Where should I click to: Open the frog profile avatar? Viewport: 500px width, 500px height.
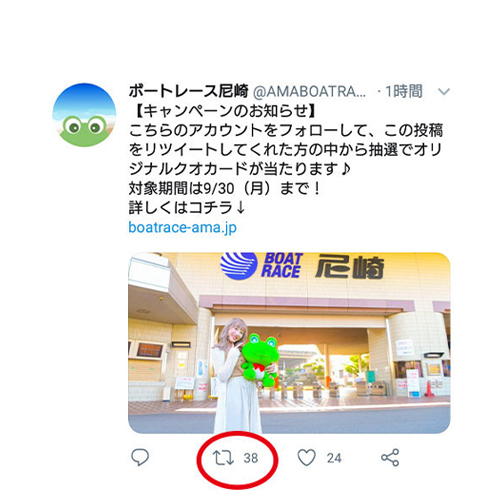coord(84,115)
